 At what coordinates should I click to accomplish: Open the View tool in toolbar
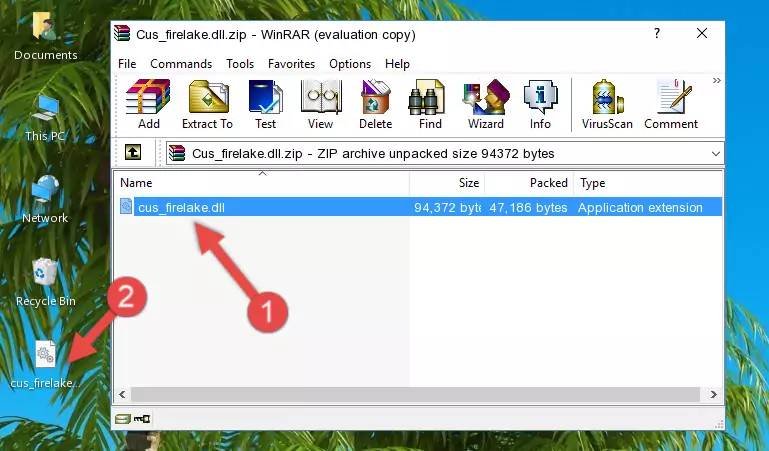click(x=321, y=104)
